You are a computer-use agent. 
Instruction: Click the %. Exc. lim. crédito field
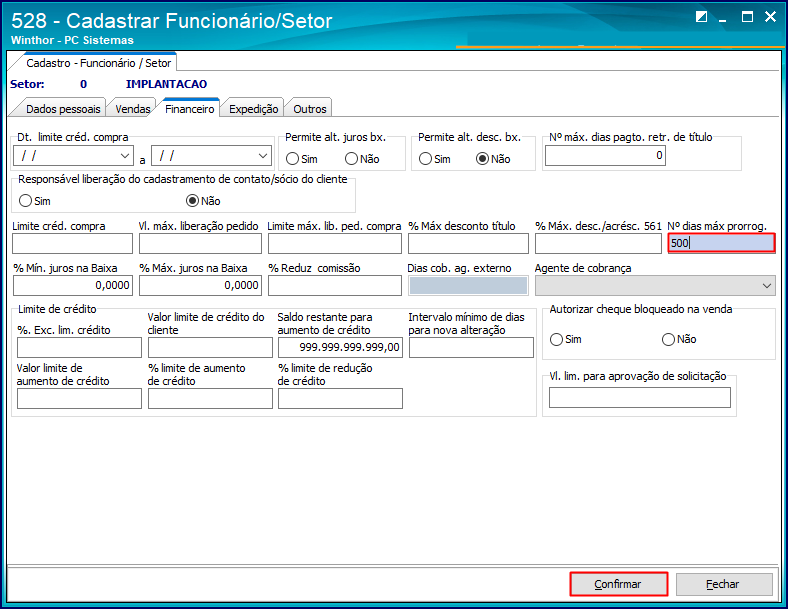(79, 347)
